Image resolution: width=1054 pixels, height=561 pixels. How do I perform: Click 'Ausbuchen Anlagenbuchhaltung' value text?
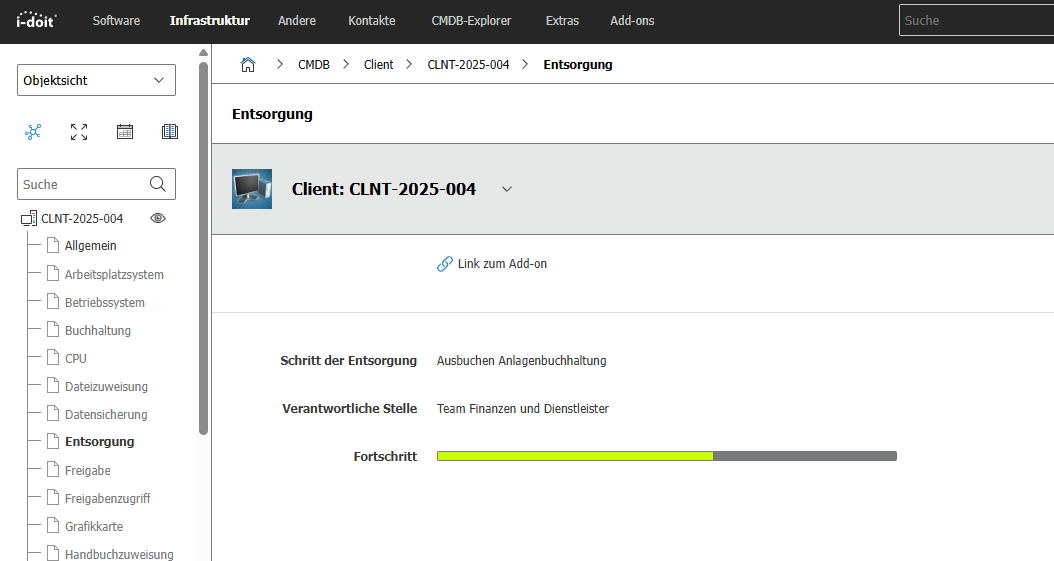[522, 361]
